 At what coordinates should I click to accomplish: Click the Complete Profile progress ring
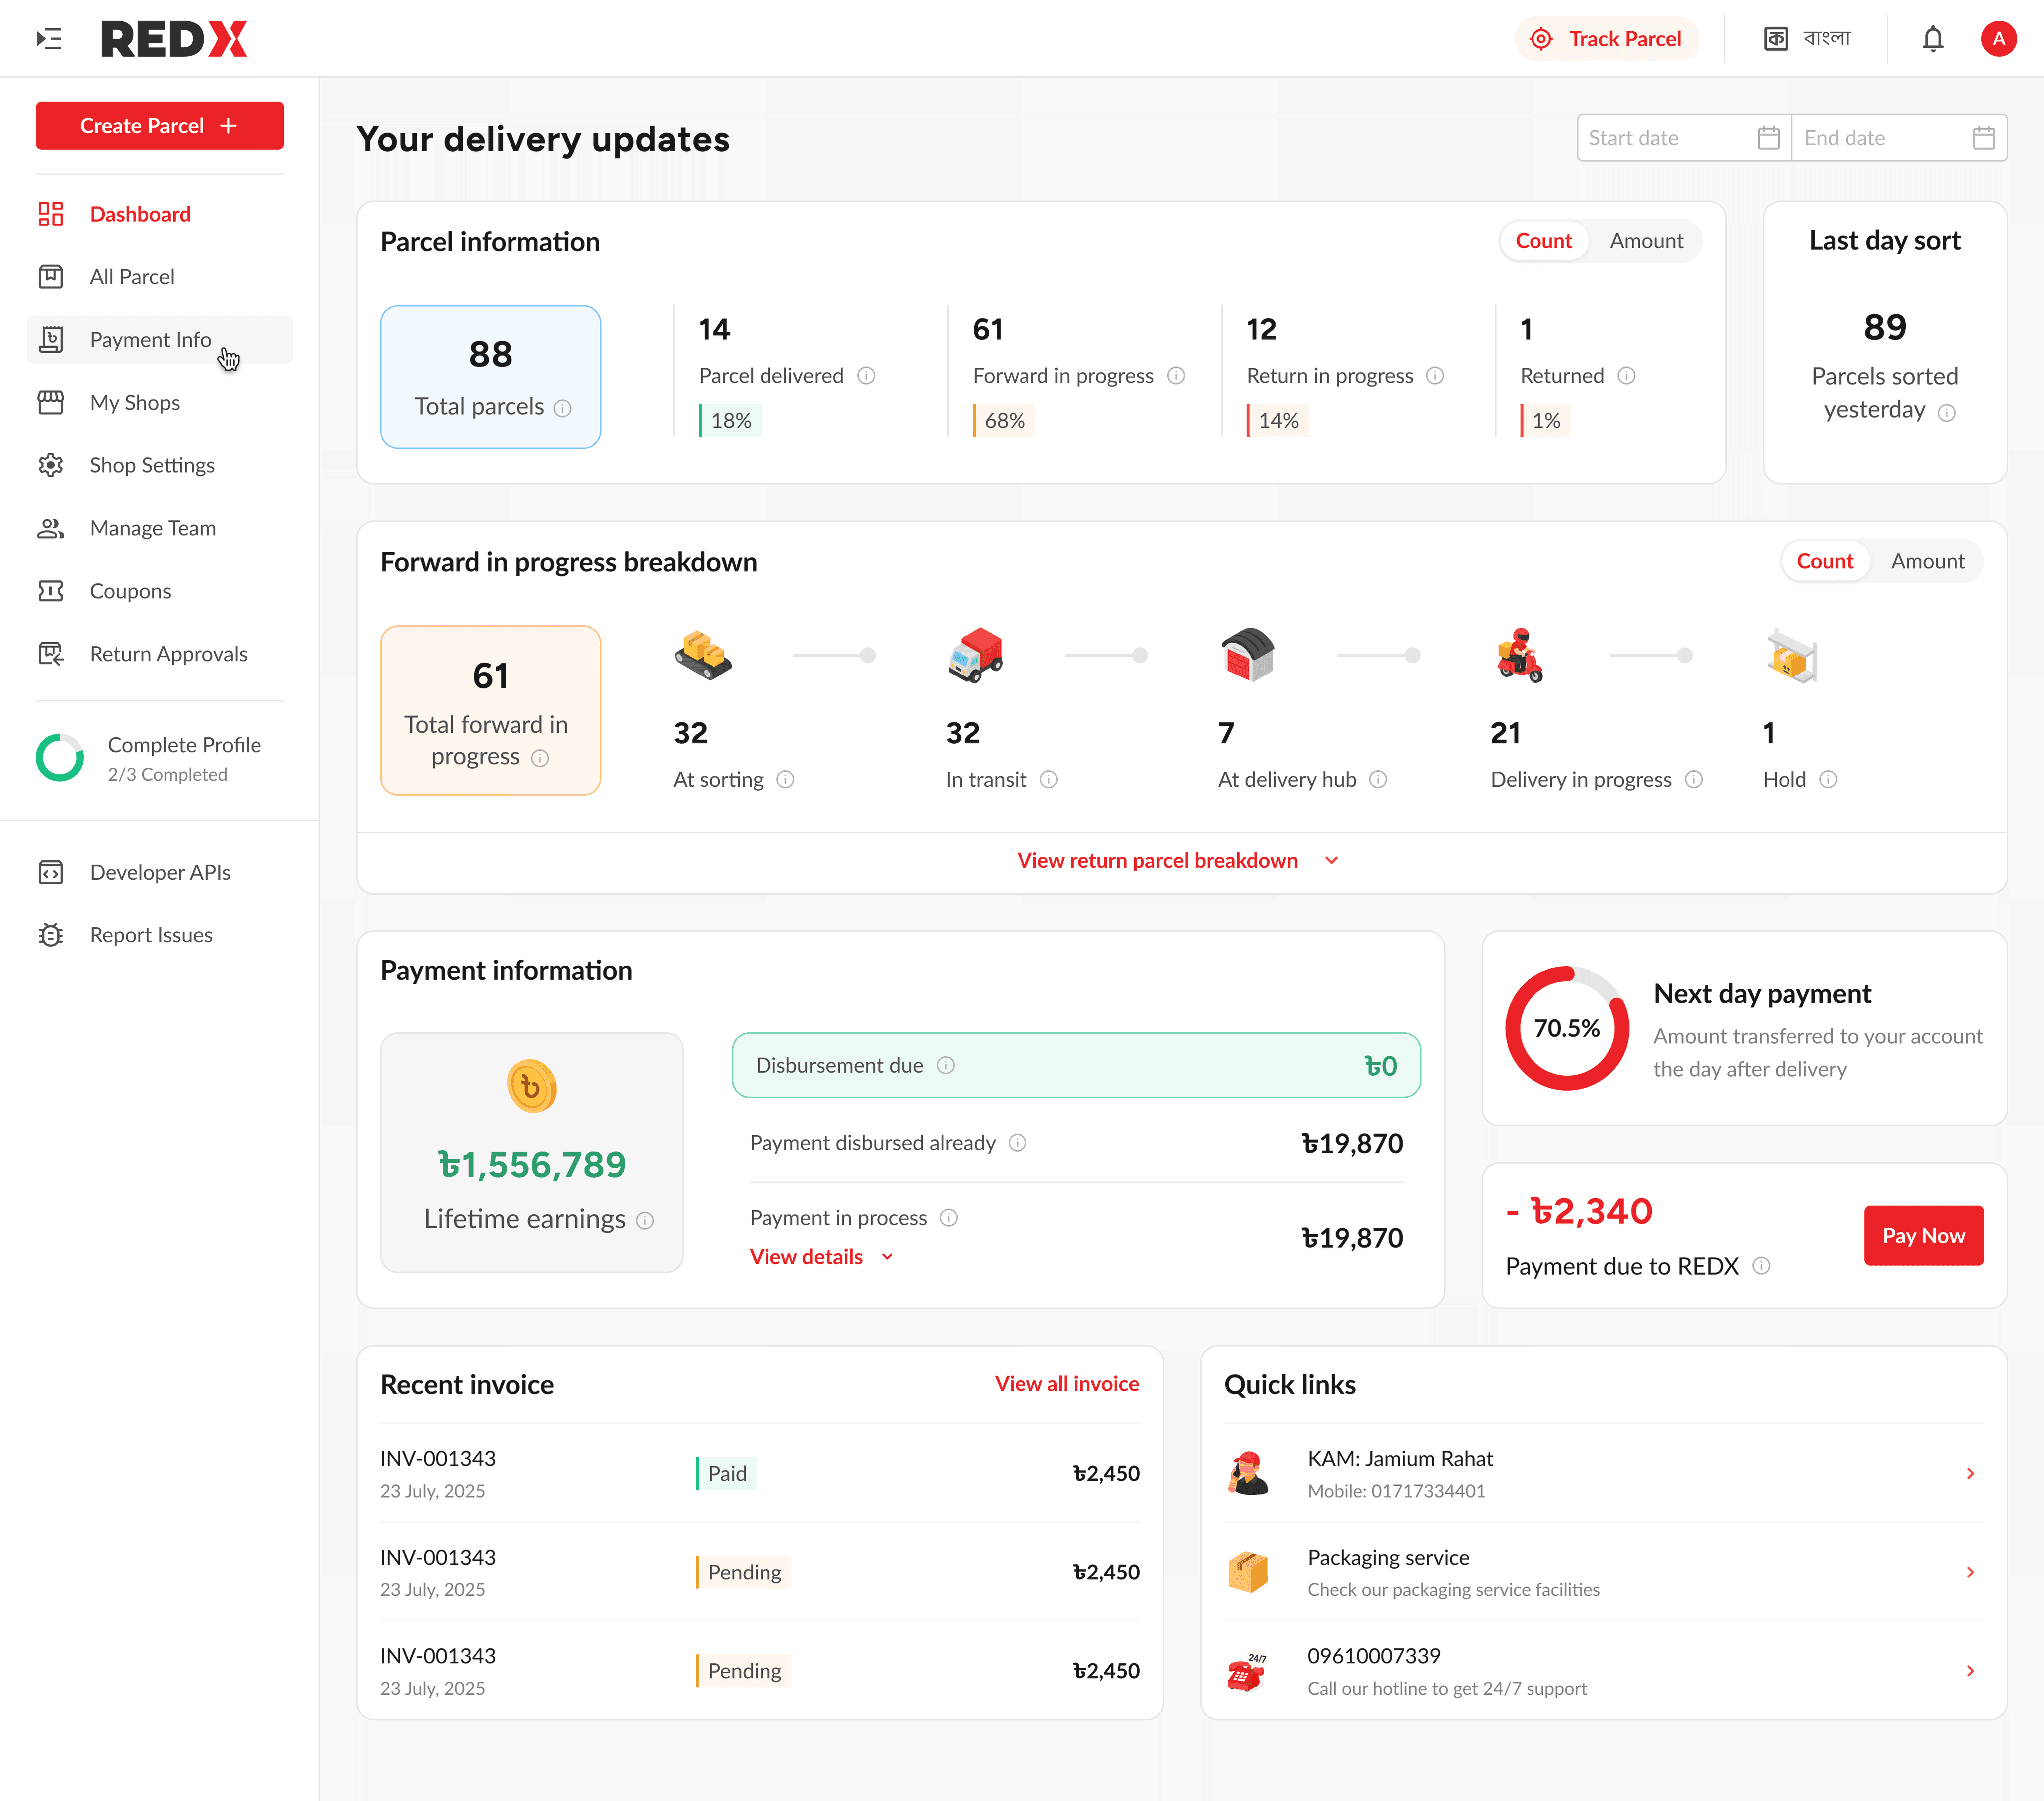click(60, 758)
